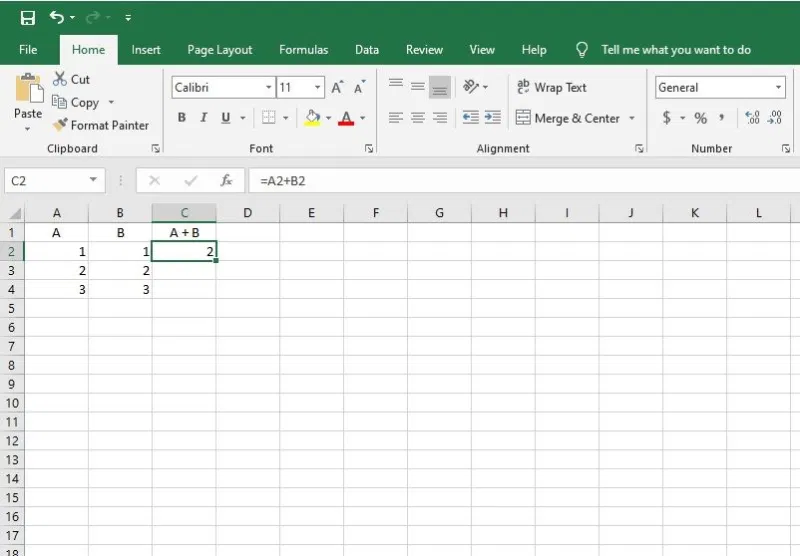Switch to the Insert tab
Image resolution: width=800 pixels, height=556 pixels.
[146, 49]
